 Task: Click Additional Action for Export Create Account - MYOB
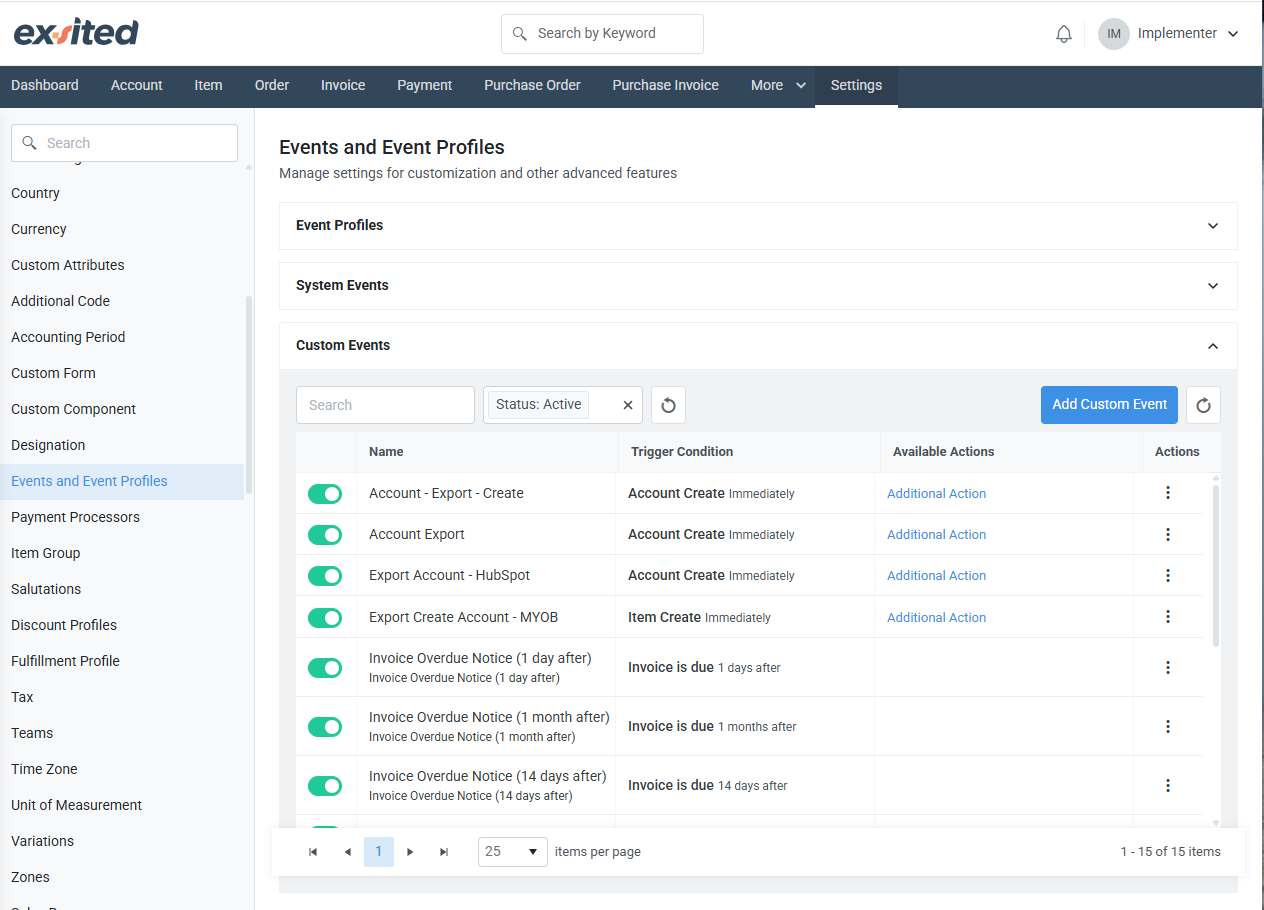[x=937, y=618]
